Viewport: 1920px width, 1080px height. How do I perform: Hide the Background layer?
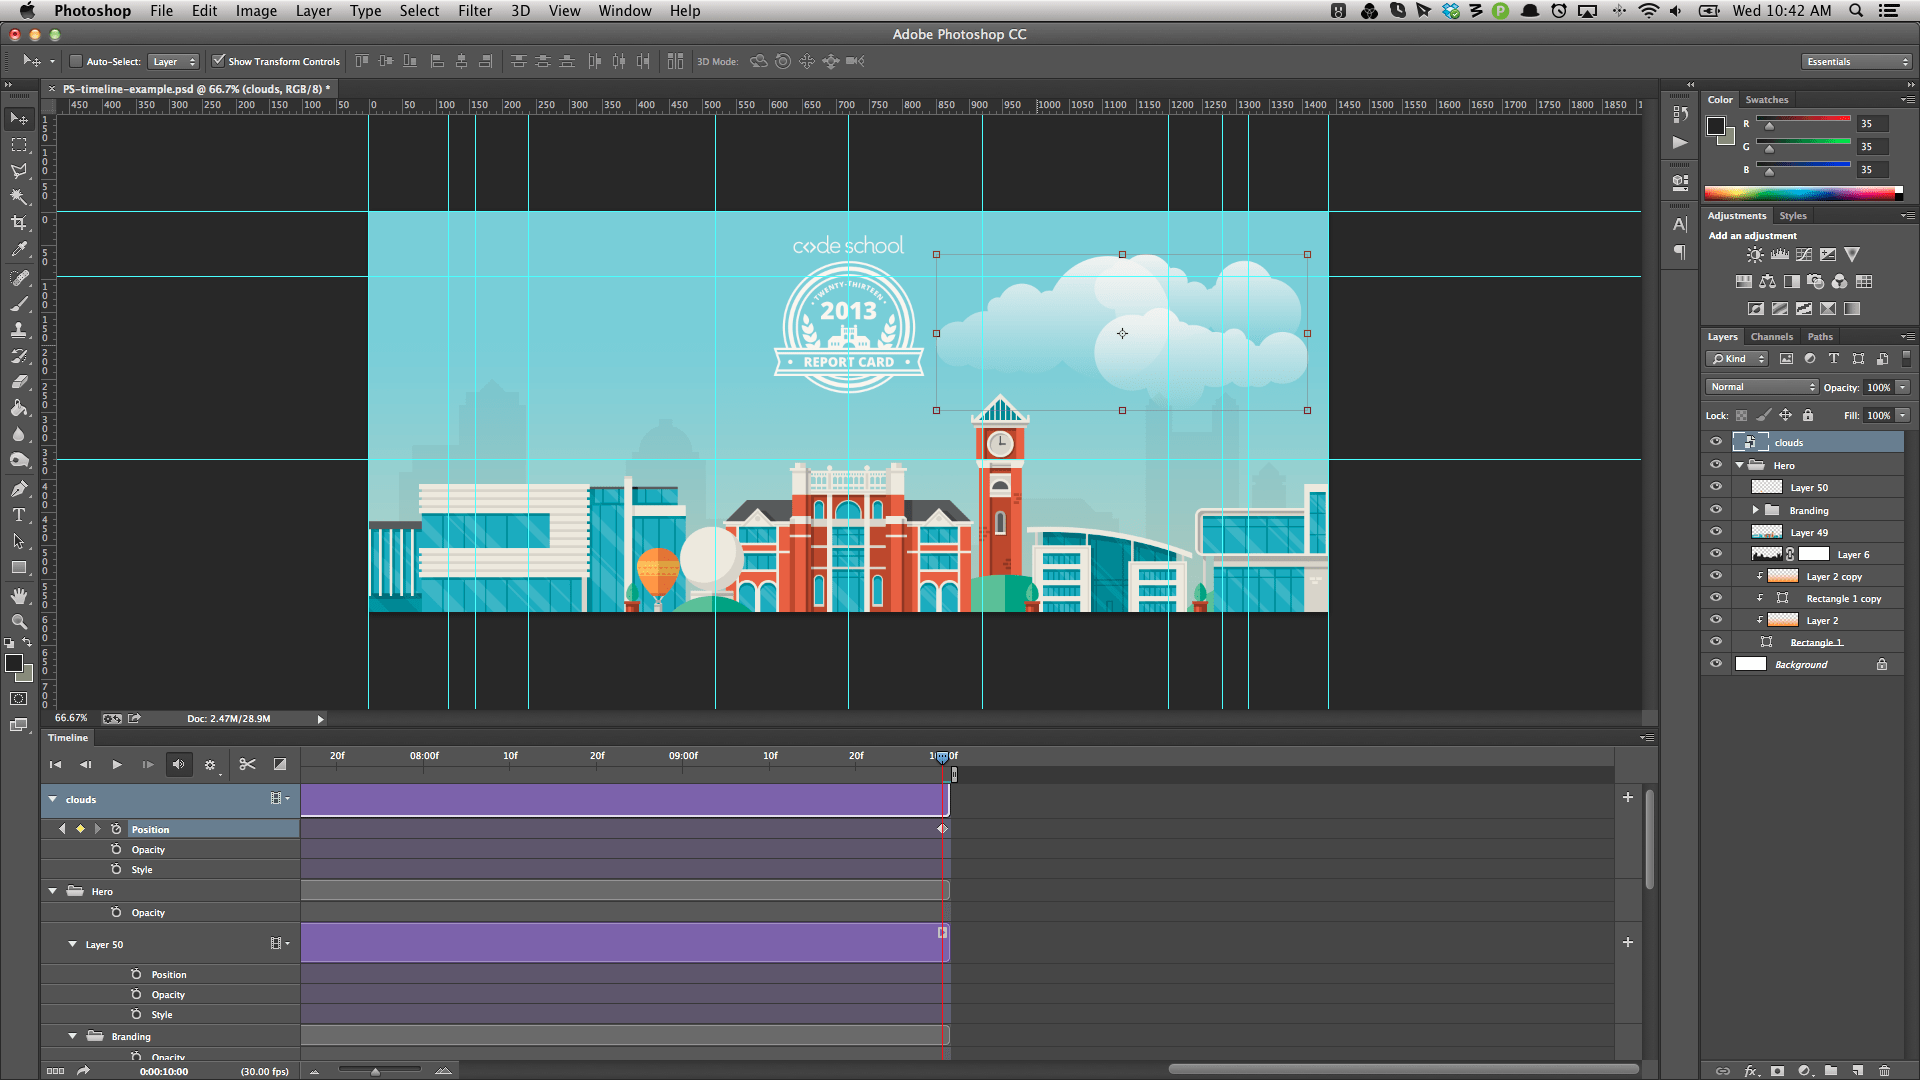click(1716, 664)
